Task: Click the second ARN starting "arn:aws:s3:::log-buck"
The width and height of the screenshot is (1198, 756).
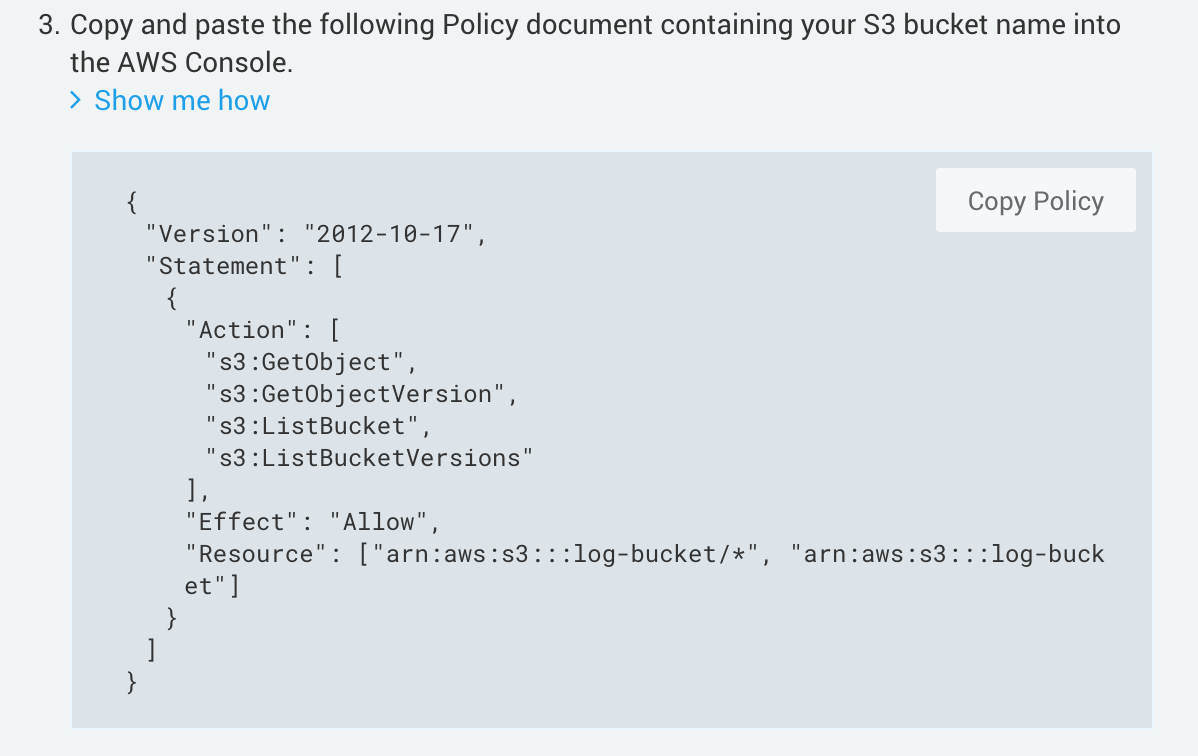Action: pos(946,554)
